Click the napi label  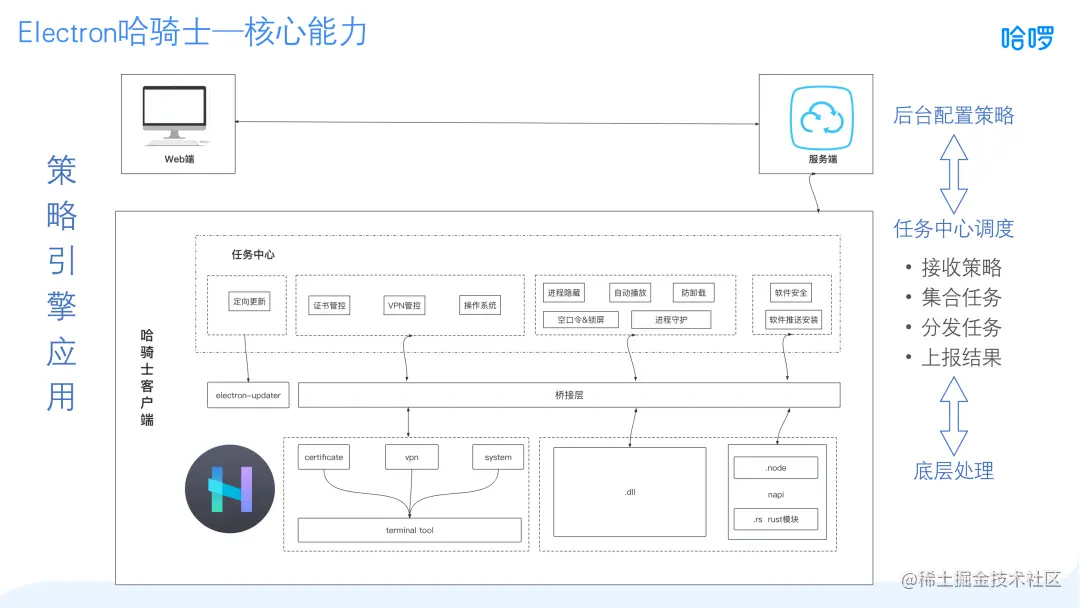point(776,494)
